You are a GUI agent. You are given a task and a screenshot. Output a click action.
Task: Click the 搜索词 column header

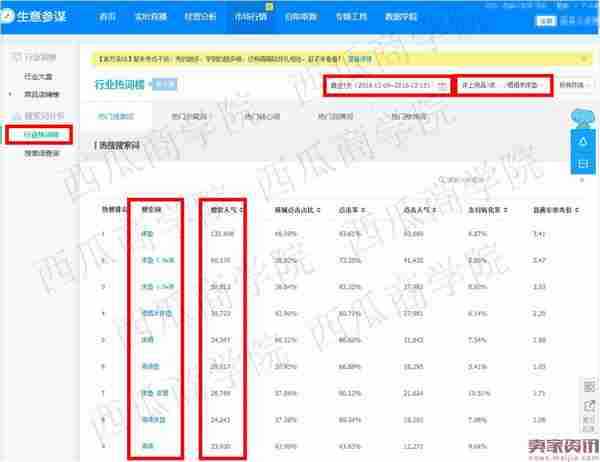click(151, 209)
